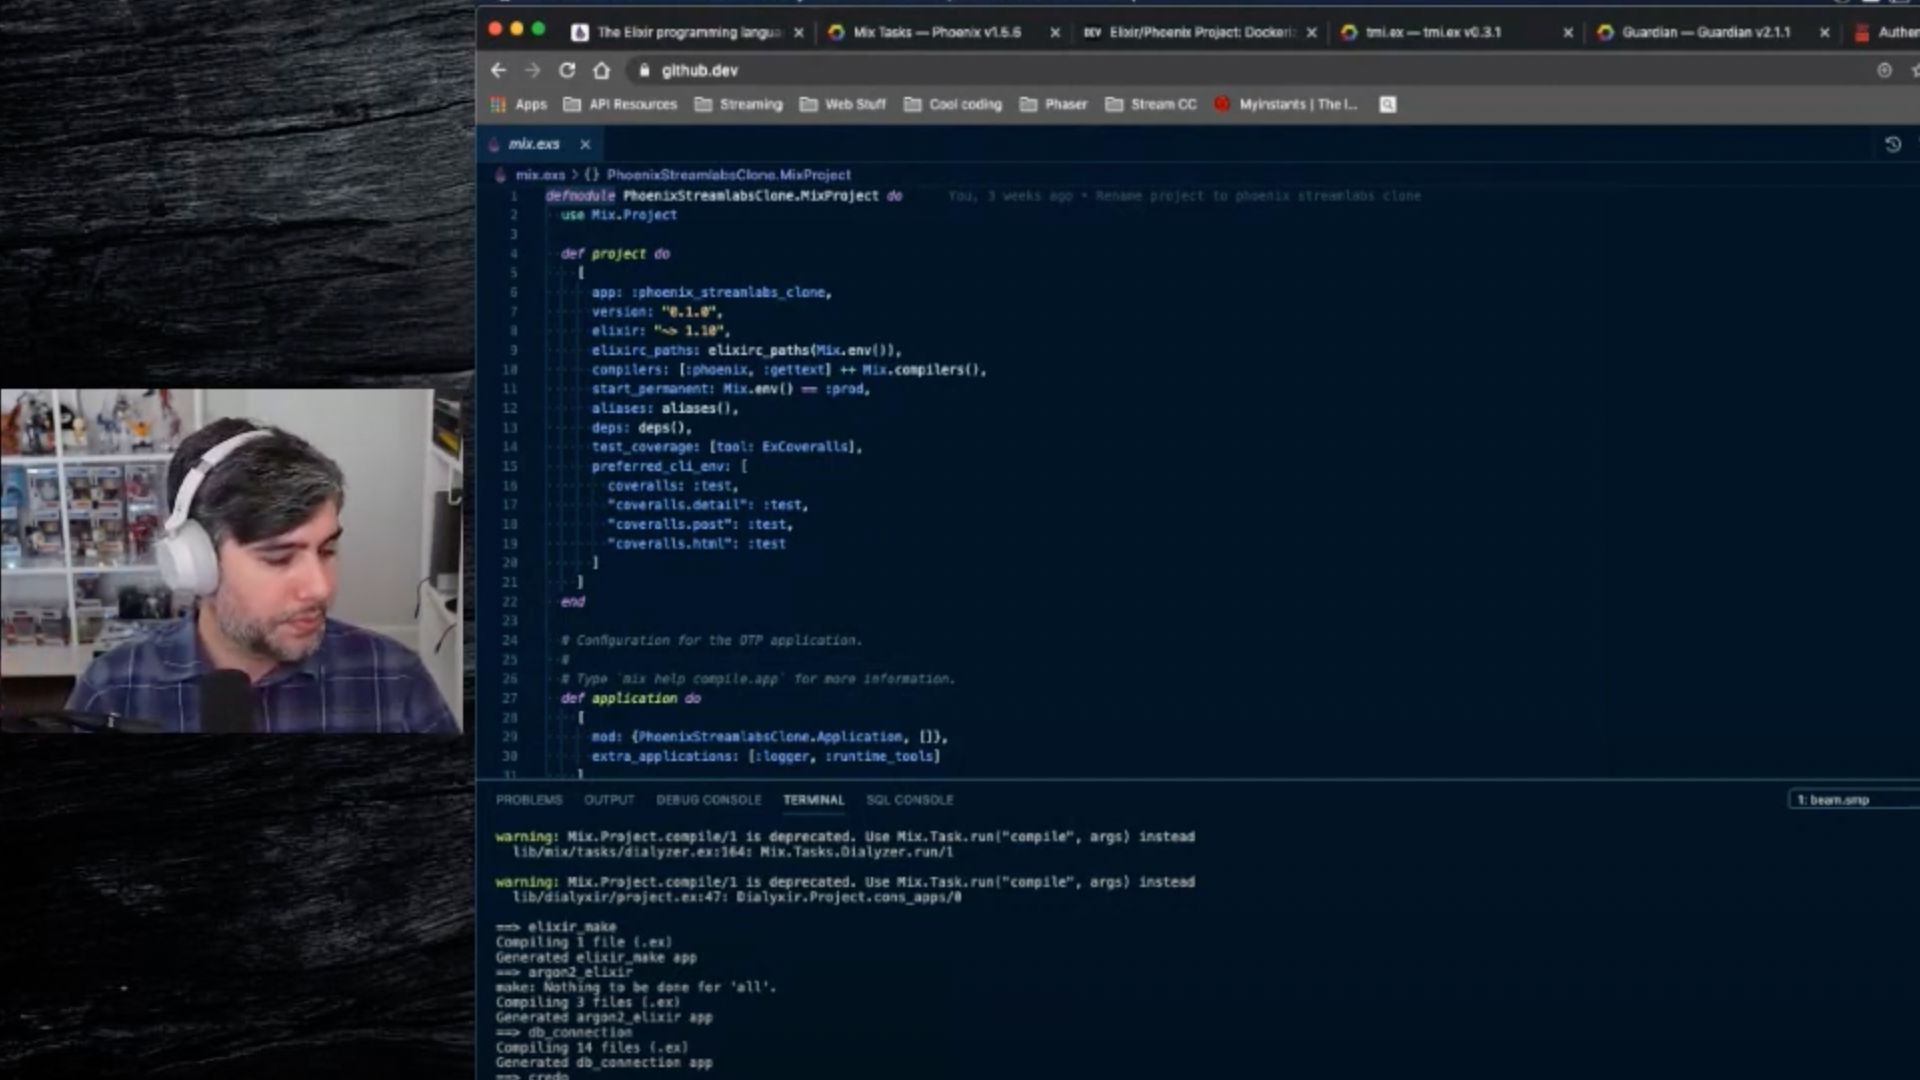
Task: Click PhoenixStreamlabsClone.MixProject in the breadcrumb
Action: tap(728, 174)
